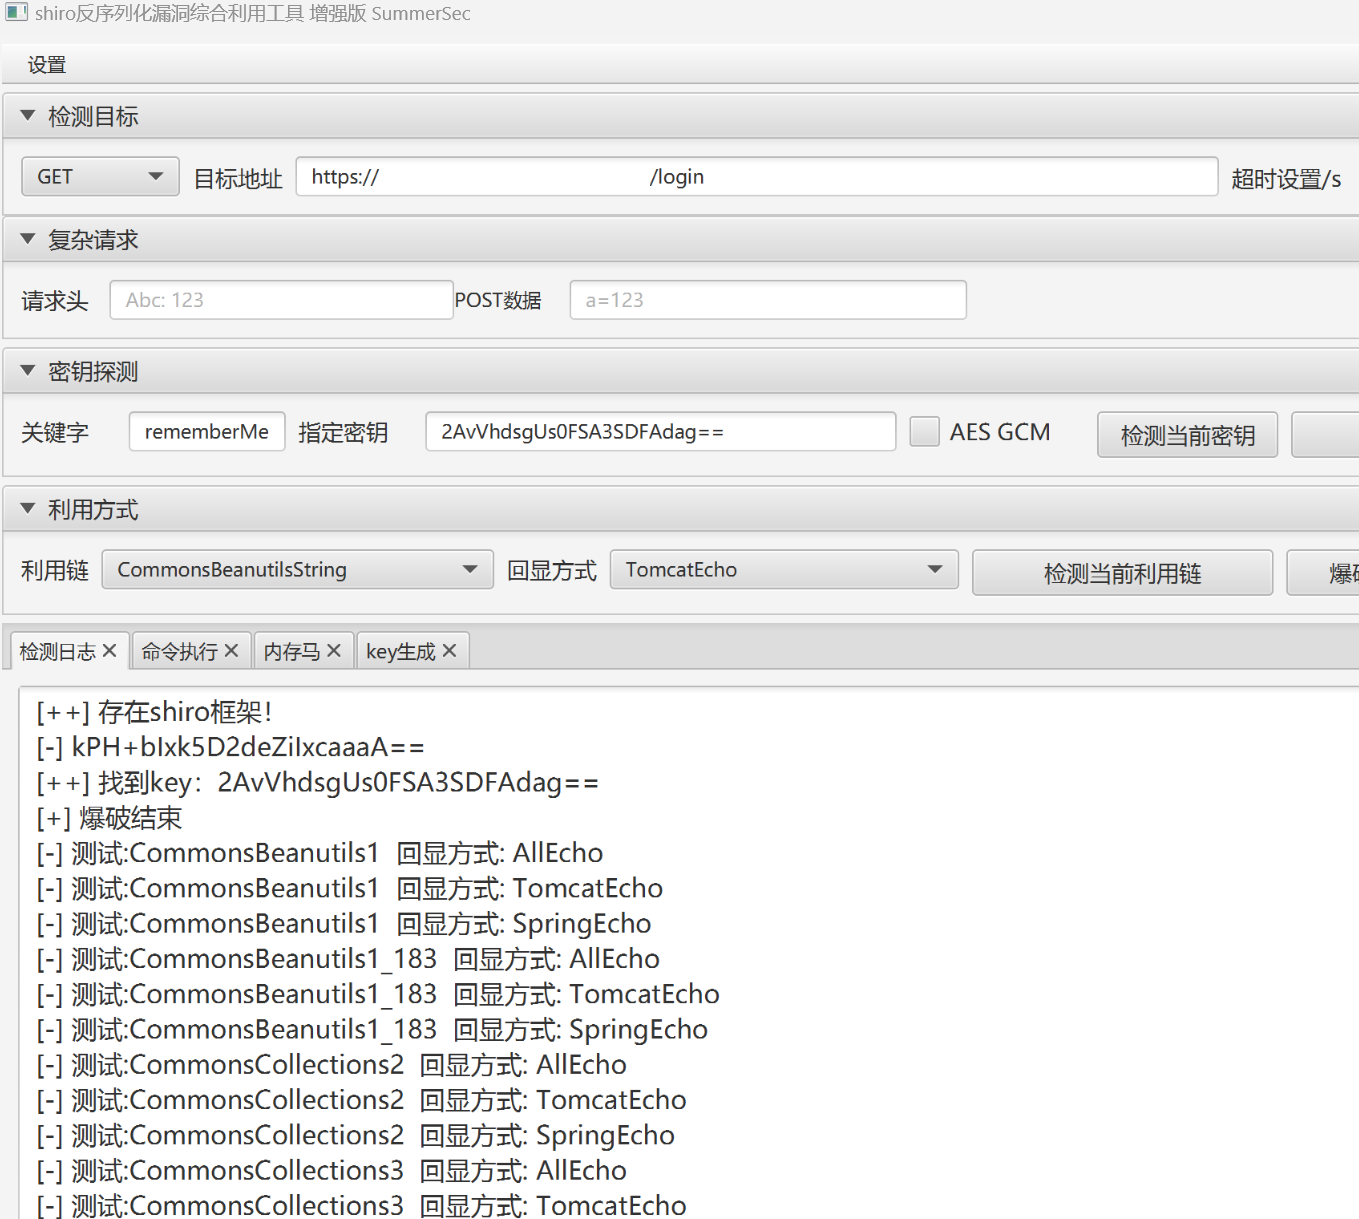Screen dimensions: 1359x1219
Task: Click the log line 存在shiro框架!
Action: (x=154, y=712)
